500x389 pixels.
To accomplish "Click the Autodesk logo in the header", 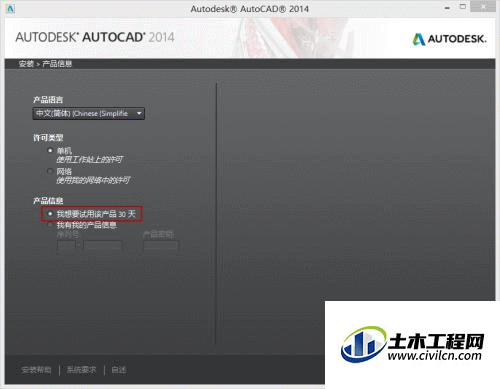I will coord(449,39).
